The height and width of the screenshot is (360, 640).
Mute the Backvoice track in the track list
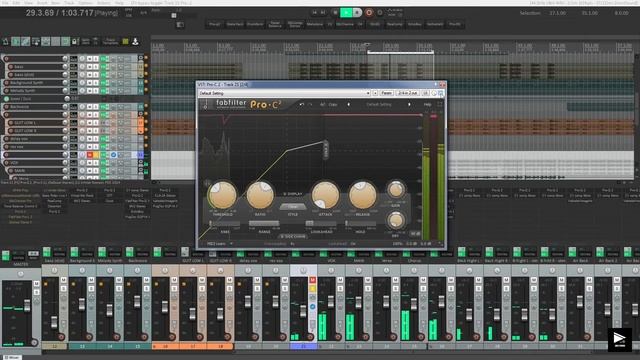[x=89, y=107]
